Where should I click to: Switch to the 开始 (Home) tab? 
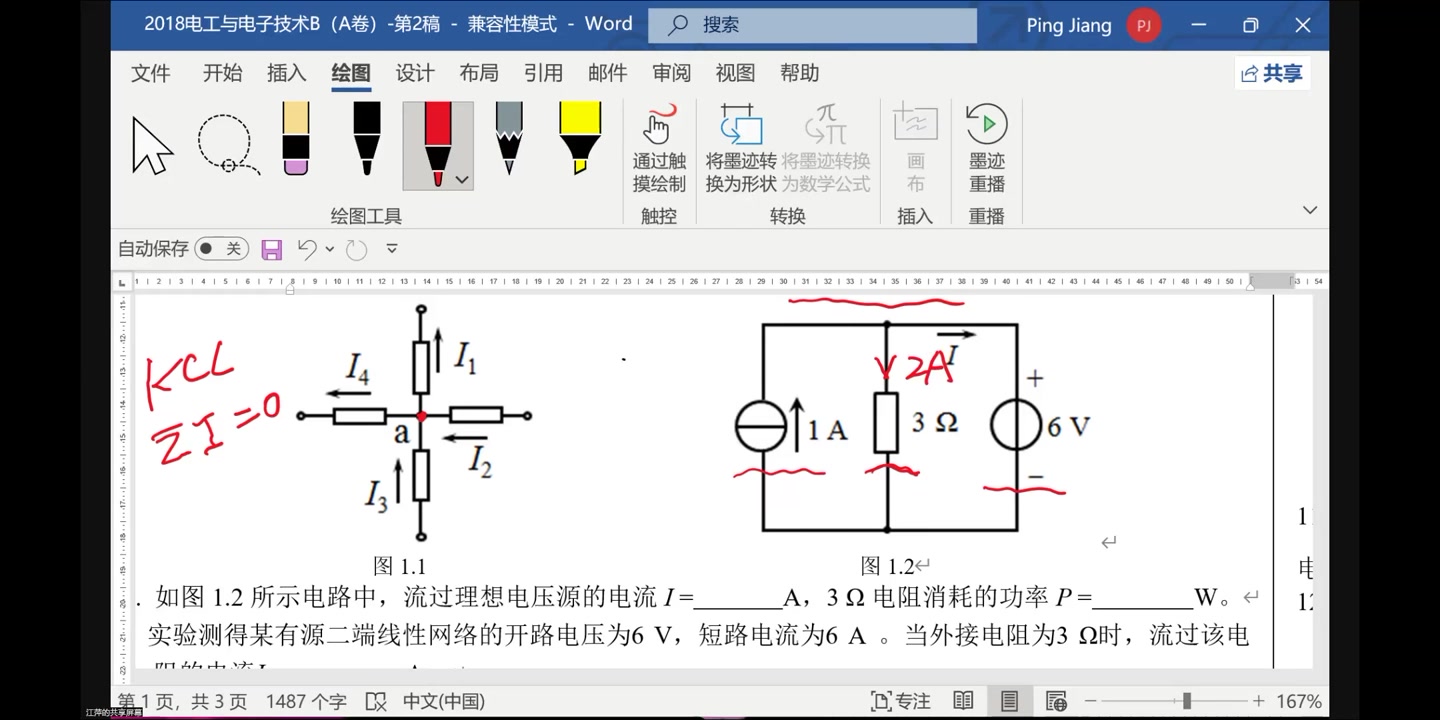coord(222,73)
